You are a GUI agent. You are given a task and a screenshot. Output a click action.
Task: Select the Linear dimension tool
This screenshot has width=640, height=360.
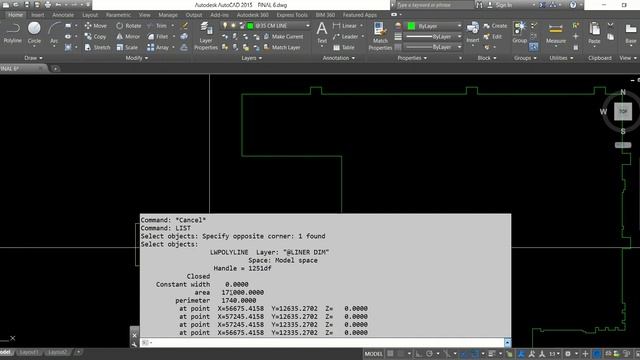(x=345, y=26)
